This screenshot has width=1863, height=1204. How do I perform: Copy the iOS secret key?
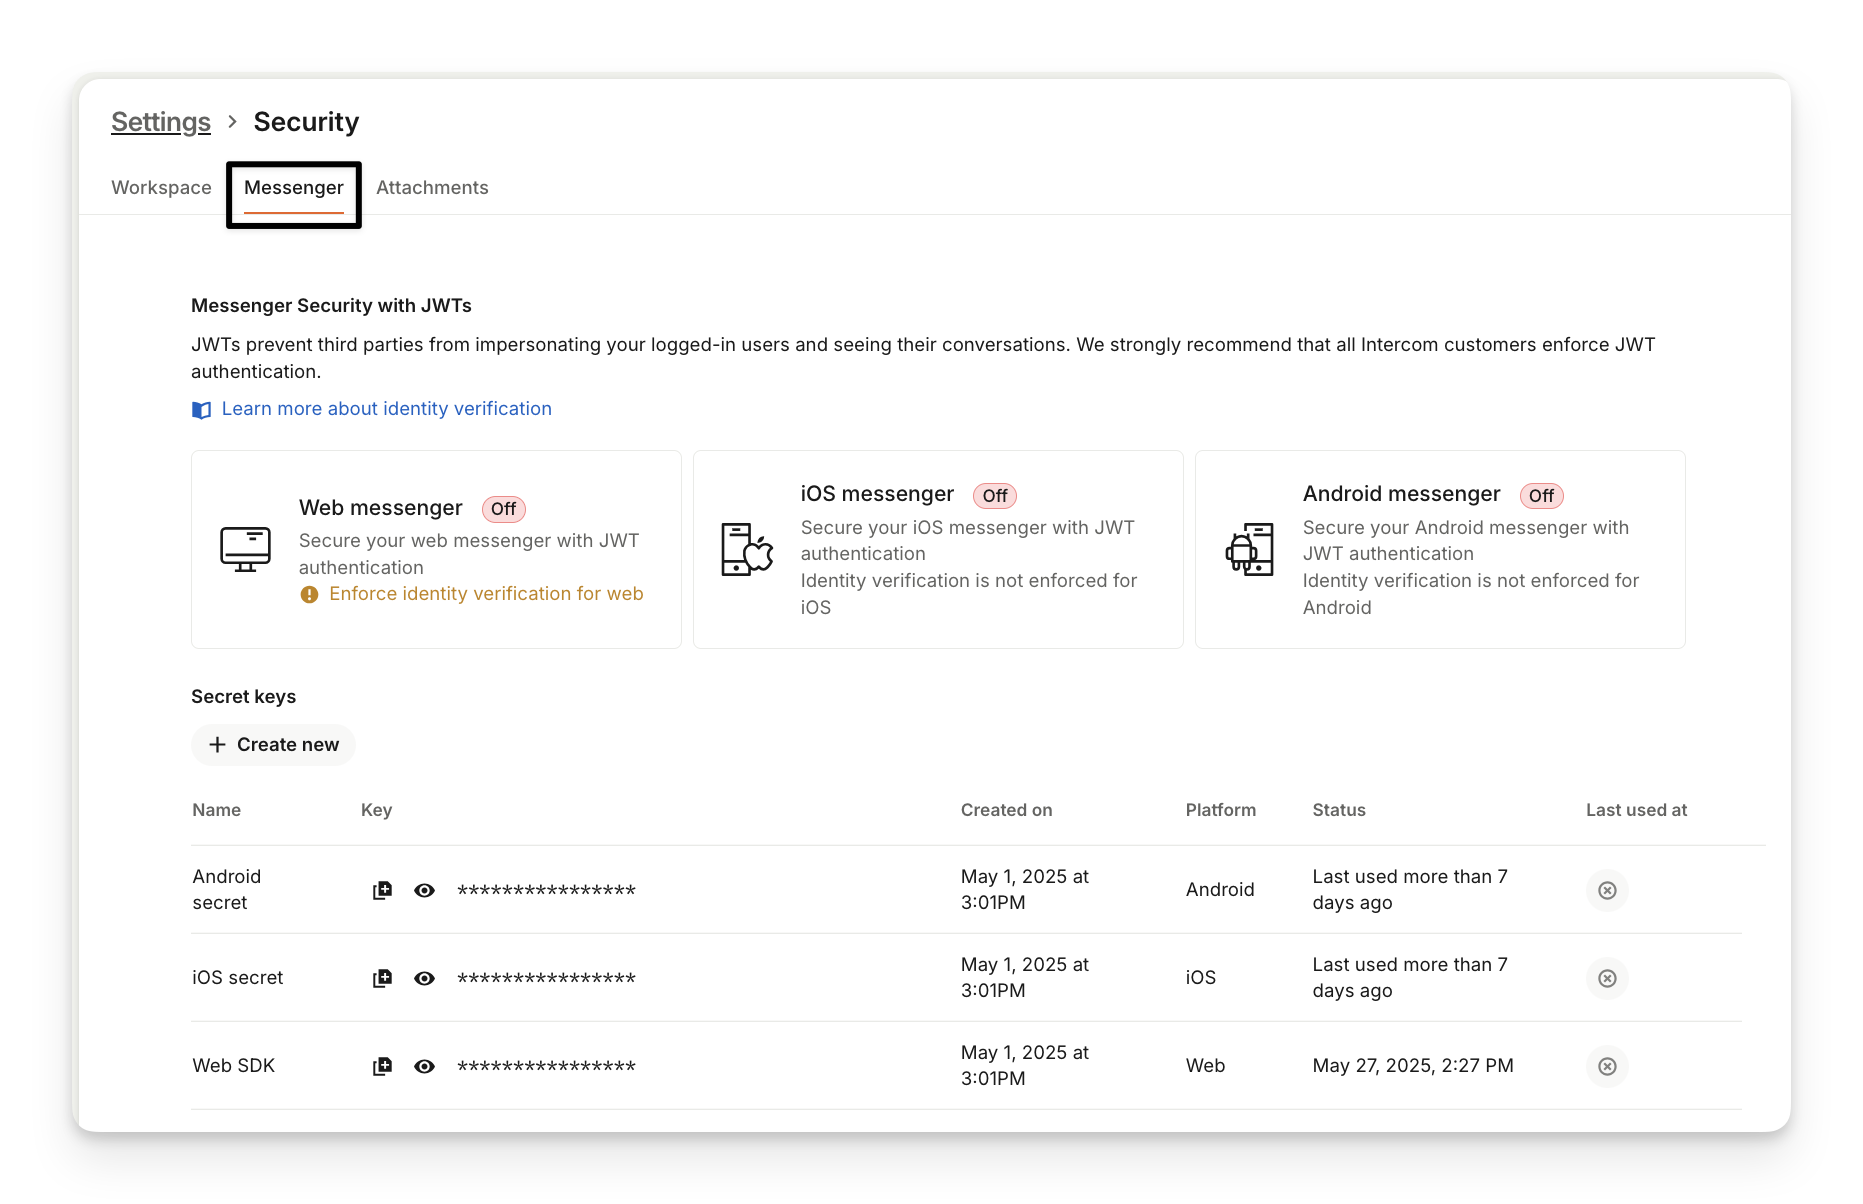click(382, 978)
